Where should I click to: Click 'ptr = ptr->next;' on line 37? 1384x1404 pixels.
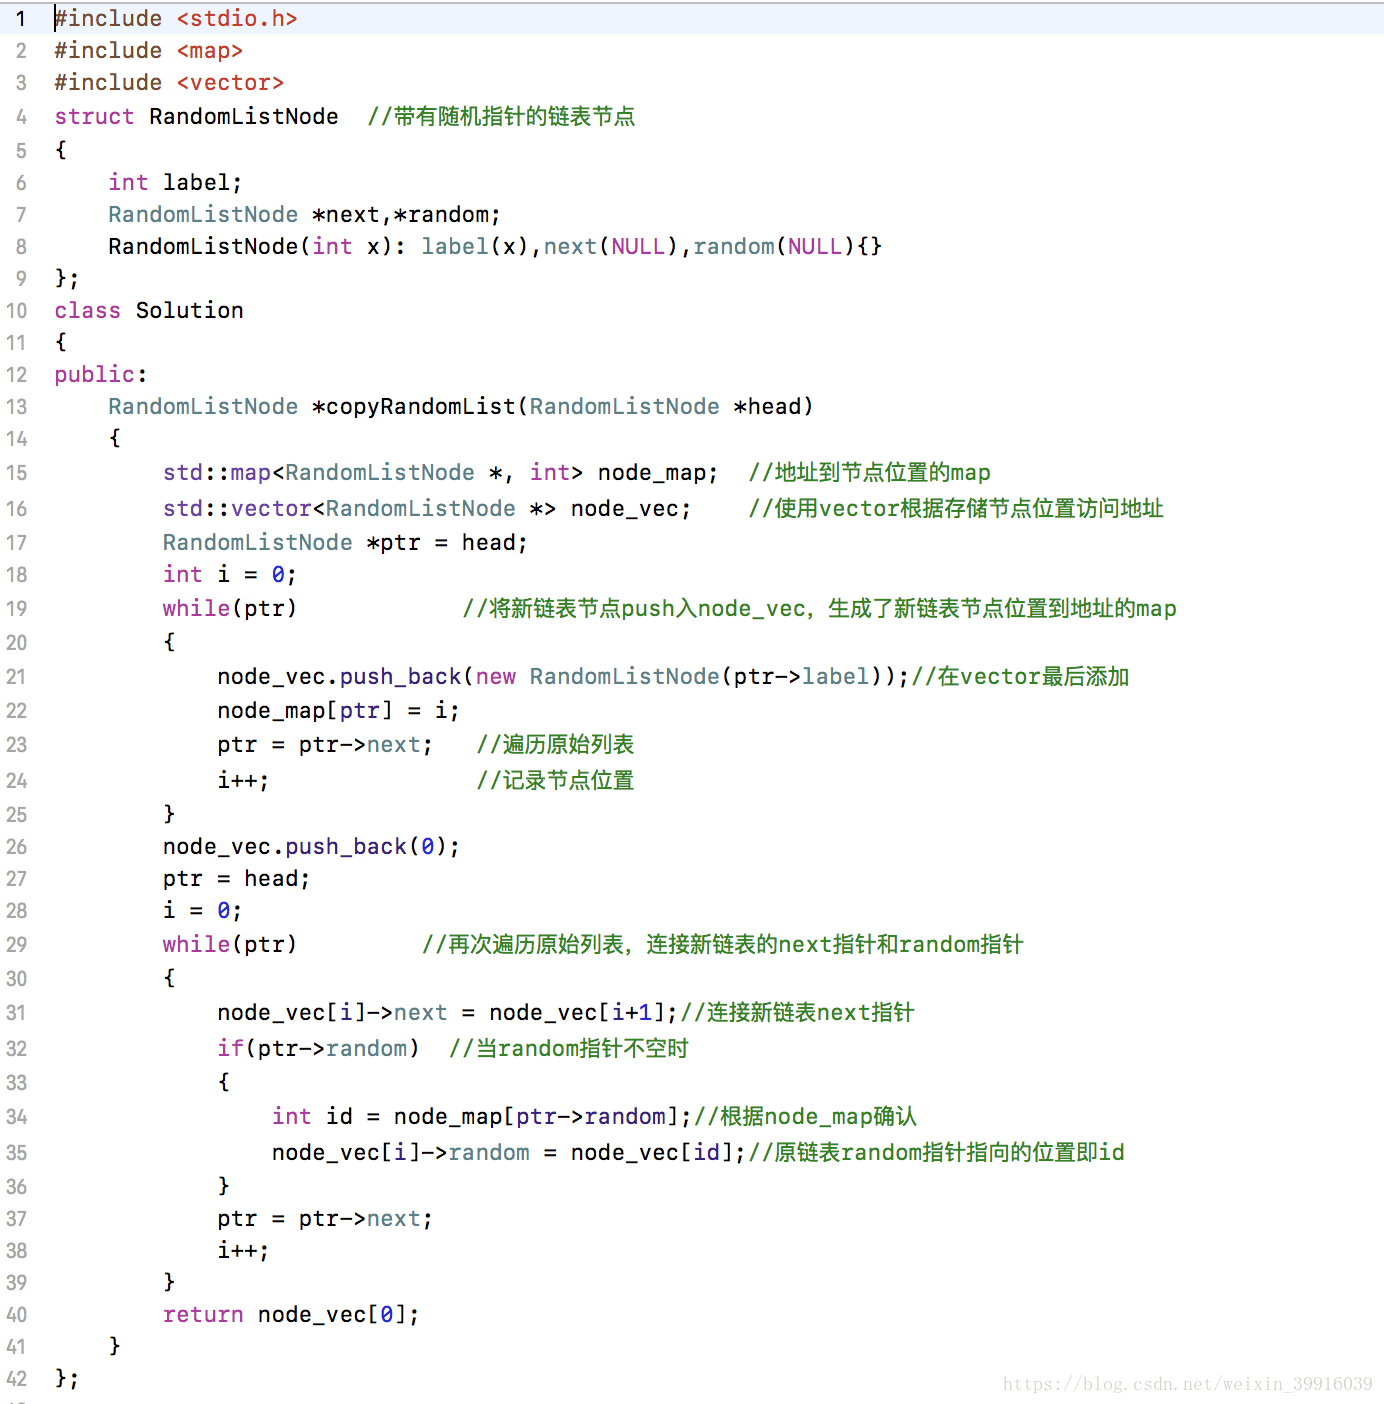tap(325, 1219)
